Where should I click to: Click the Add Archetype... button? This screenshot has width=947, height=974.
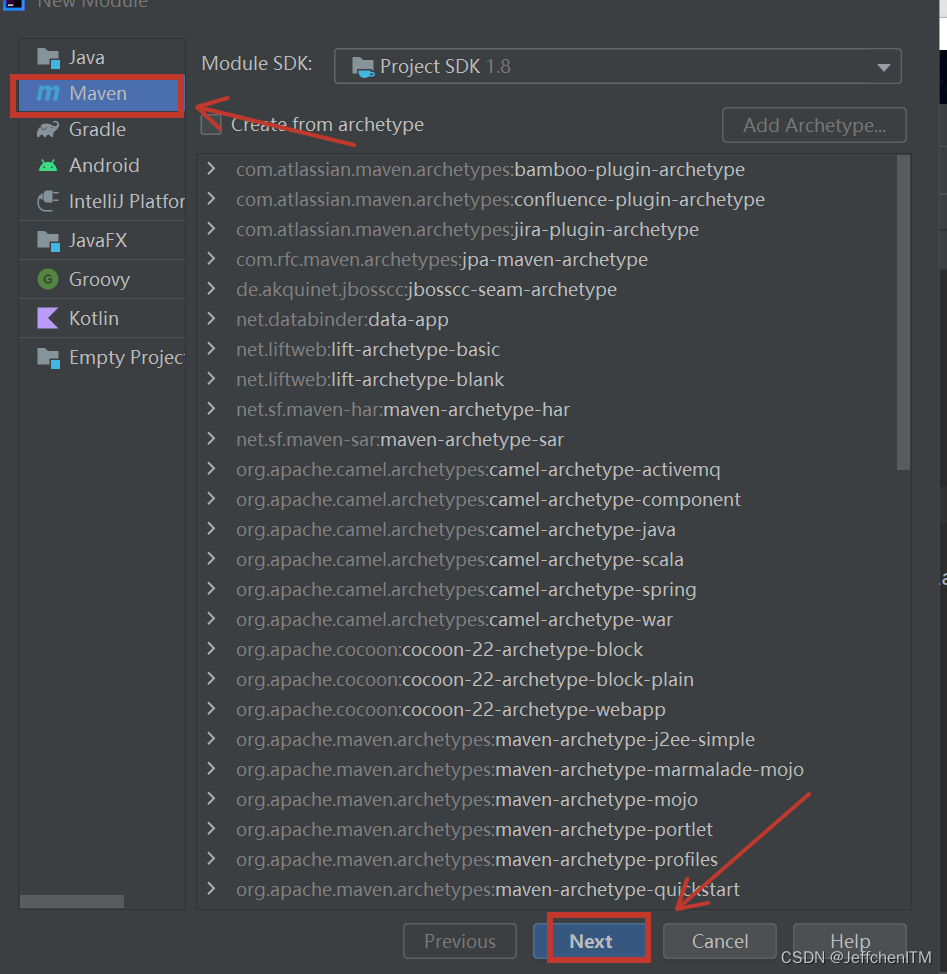814,125
